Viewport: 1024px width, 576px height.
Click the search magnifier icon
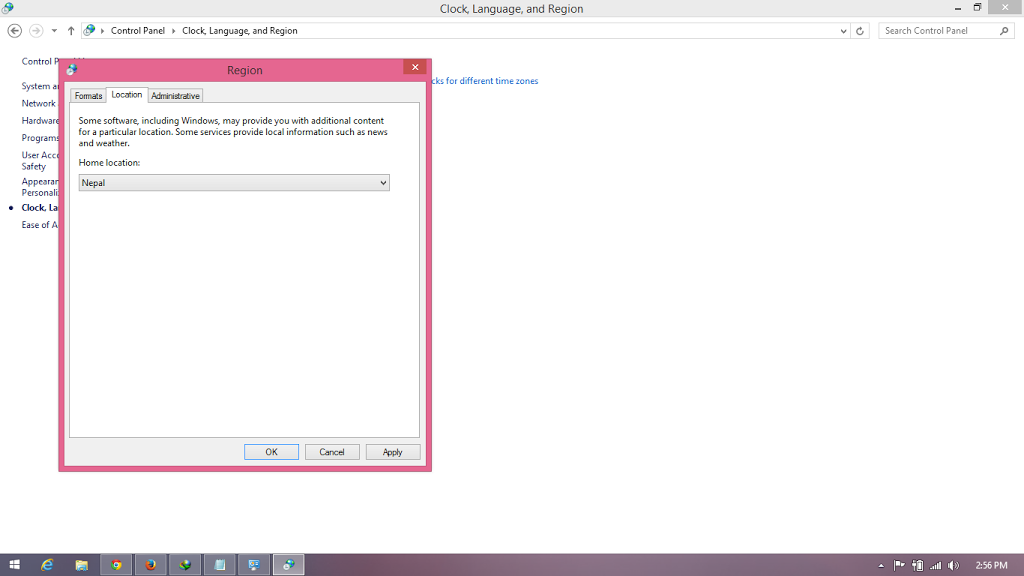[1005, 31]
